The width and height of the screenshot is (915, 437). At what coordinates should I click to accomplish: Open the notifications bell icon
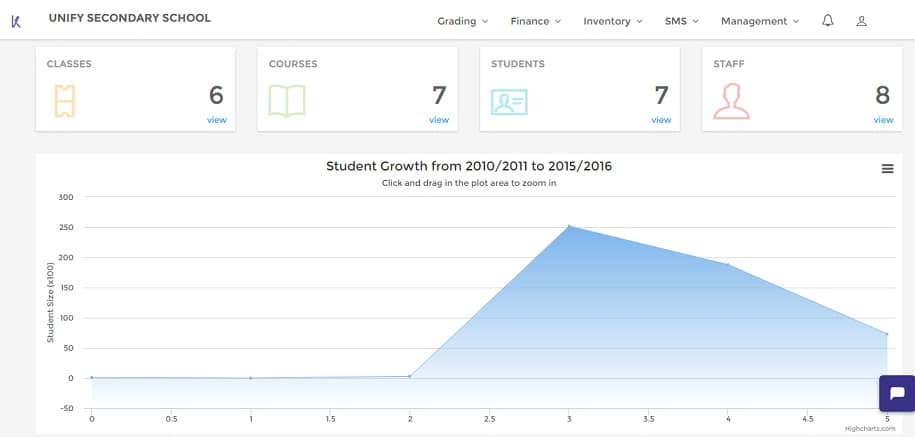[827, 21]
